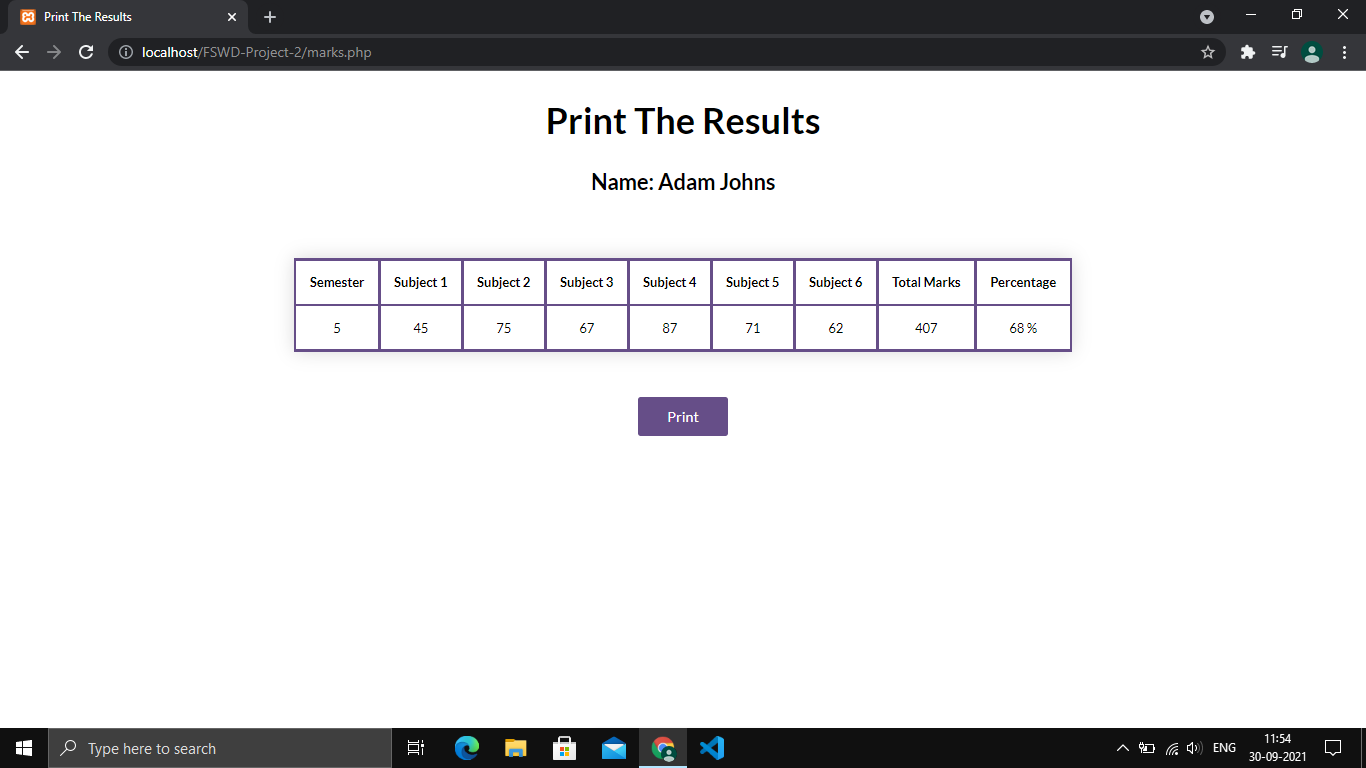Viewport: 1366px width, 768px height.
Task: Click the media controls icon beside extensions
Action: pos(1279,51)
